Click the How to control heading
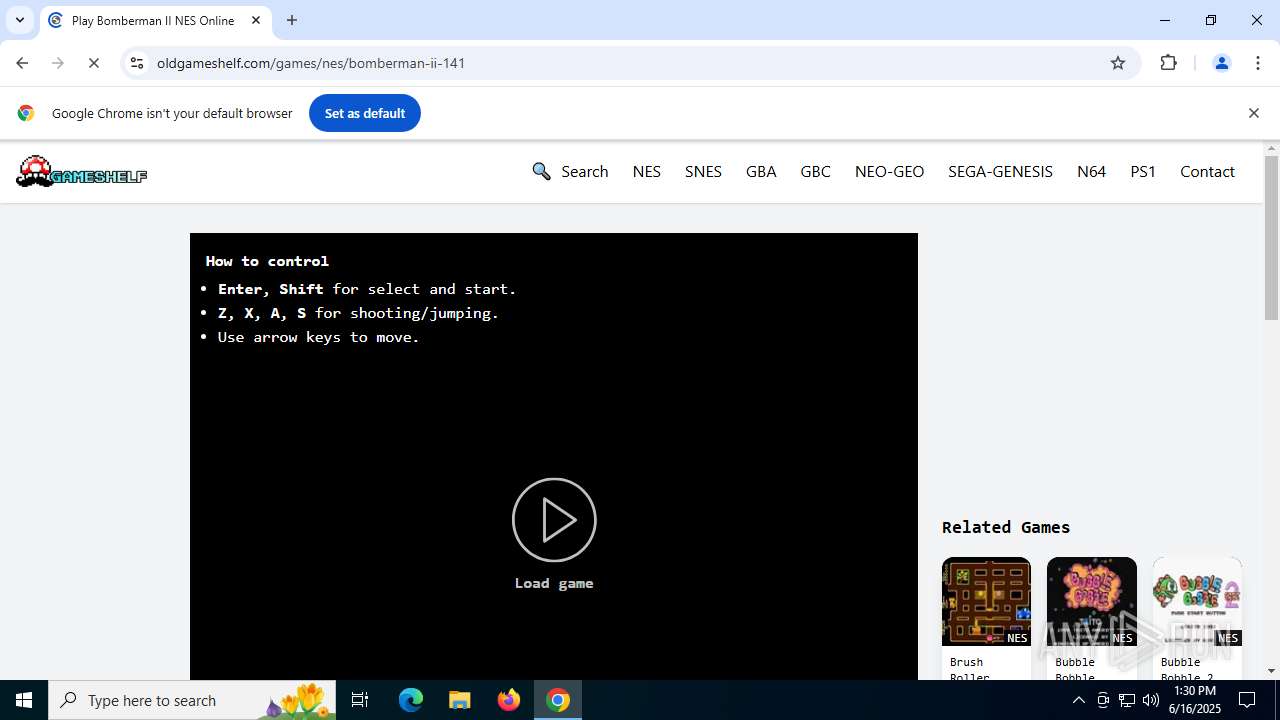 click(267, 261)
